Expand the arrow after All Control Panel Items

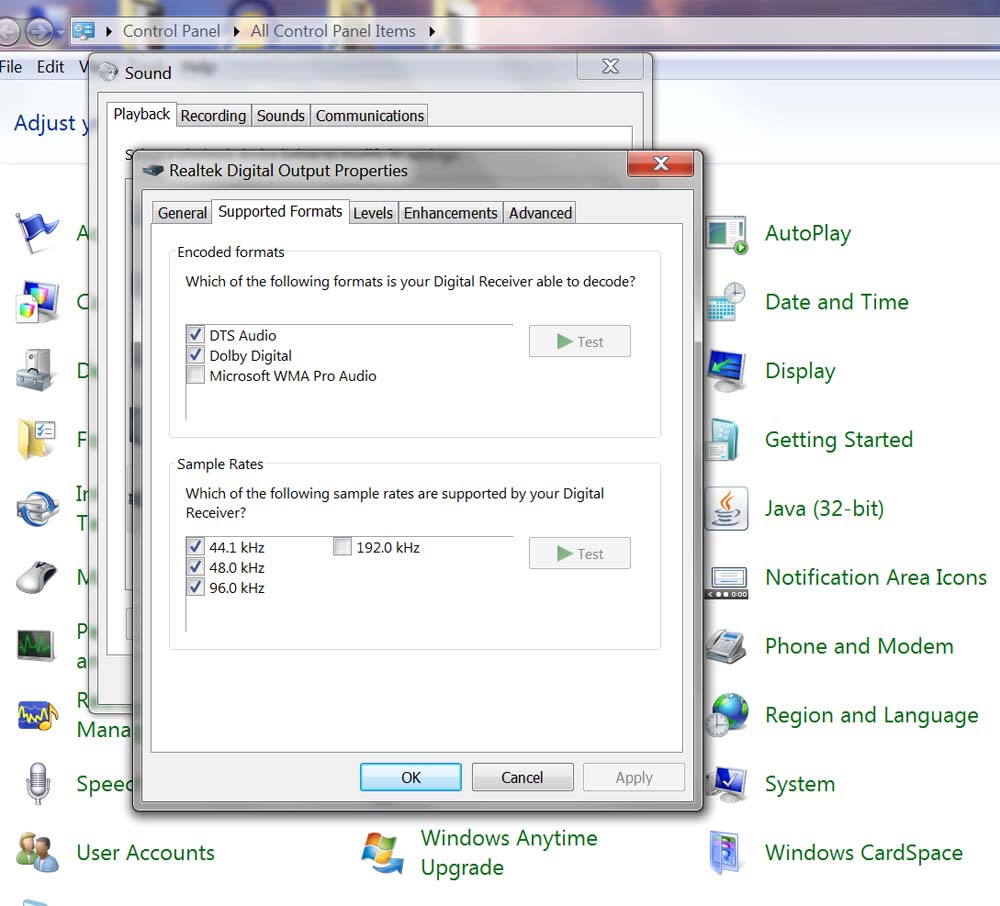click(432, 31)
